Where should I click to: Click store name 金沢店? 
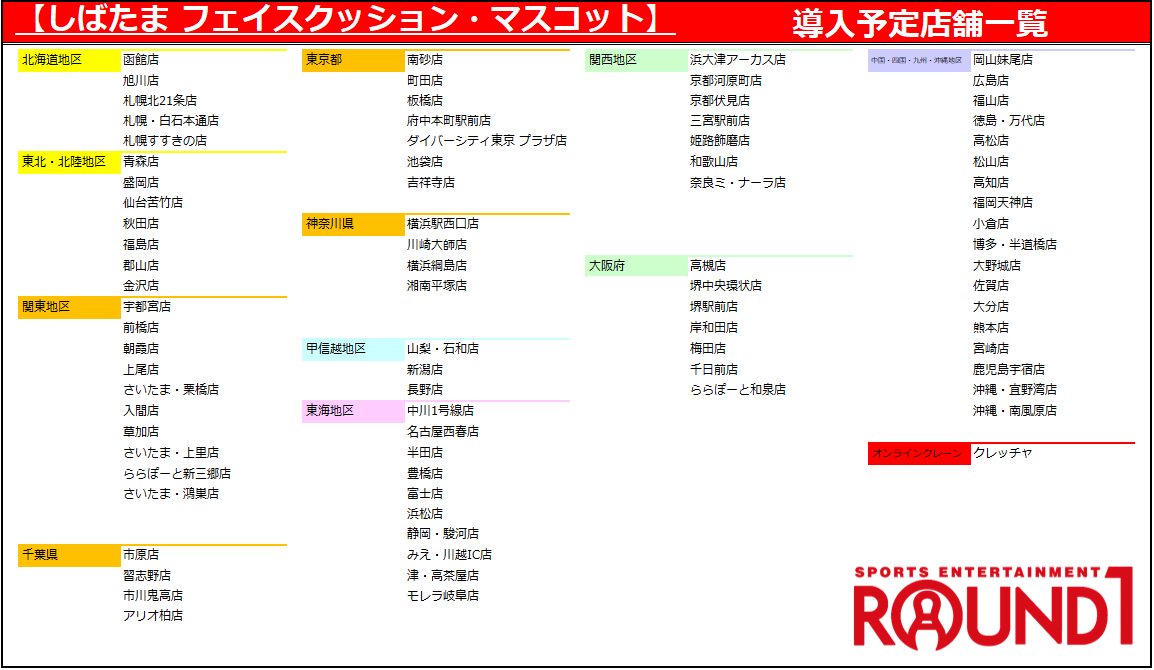(141, 286)
